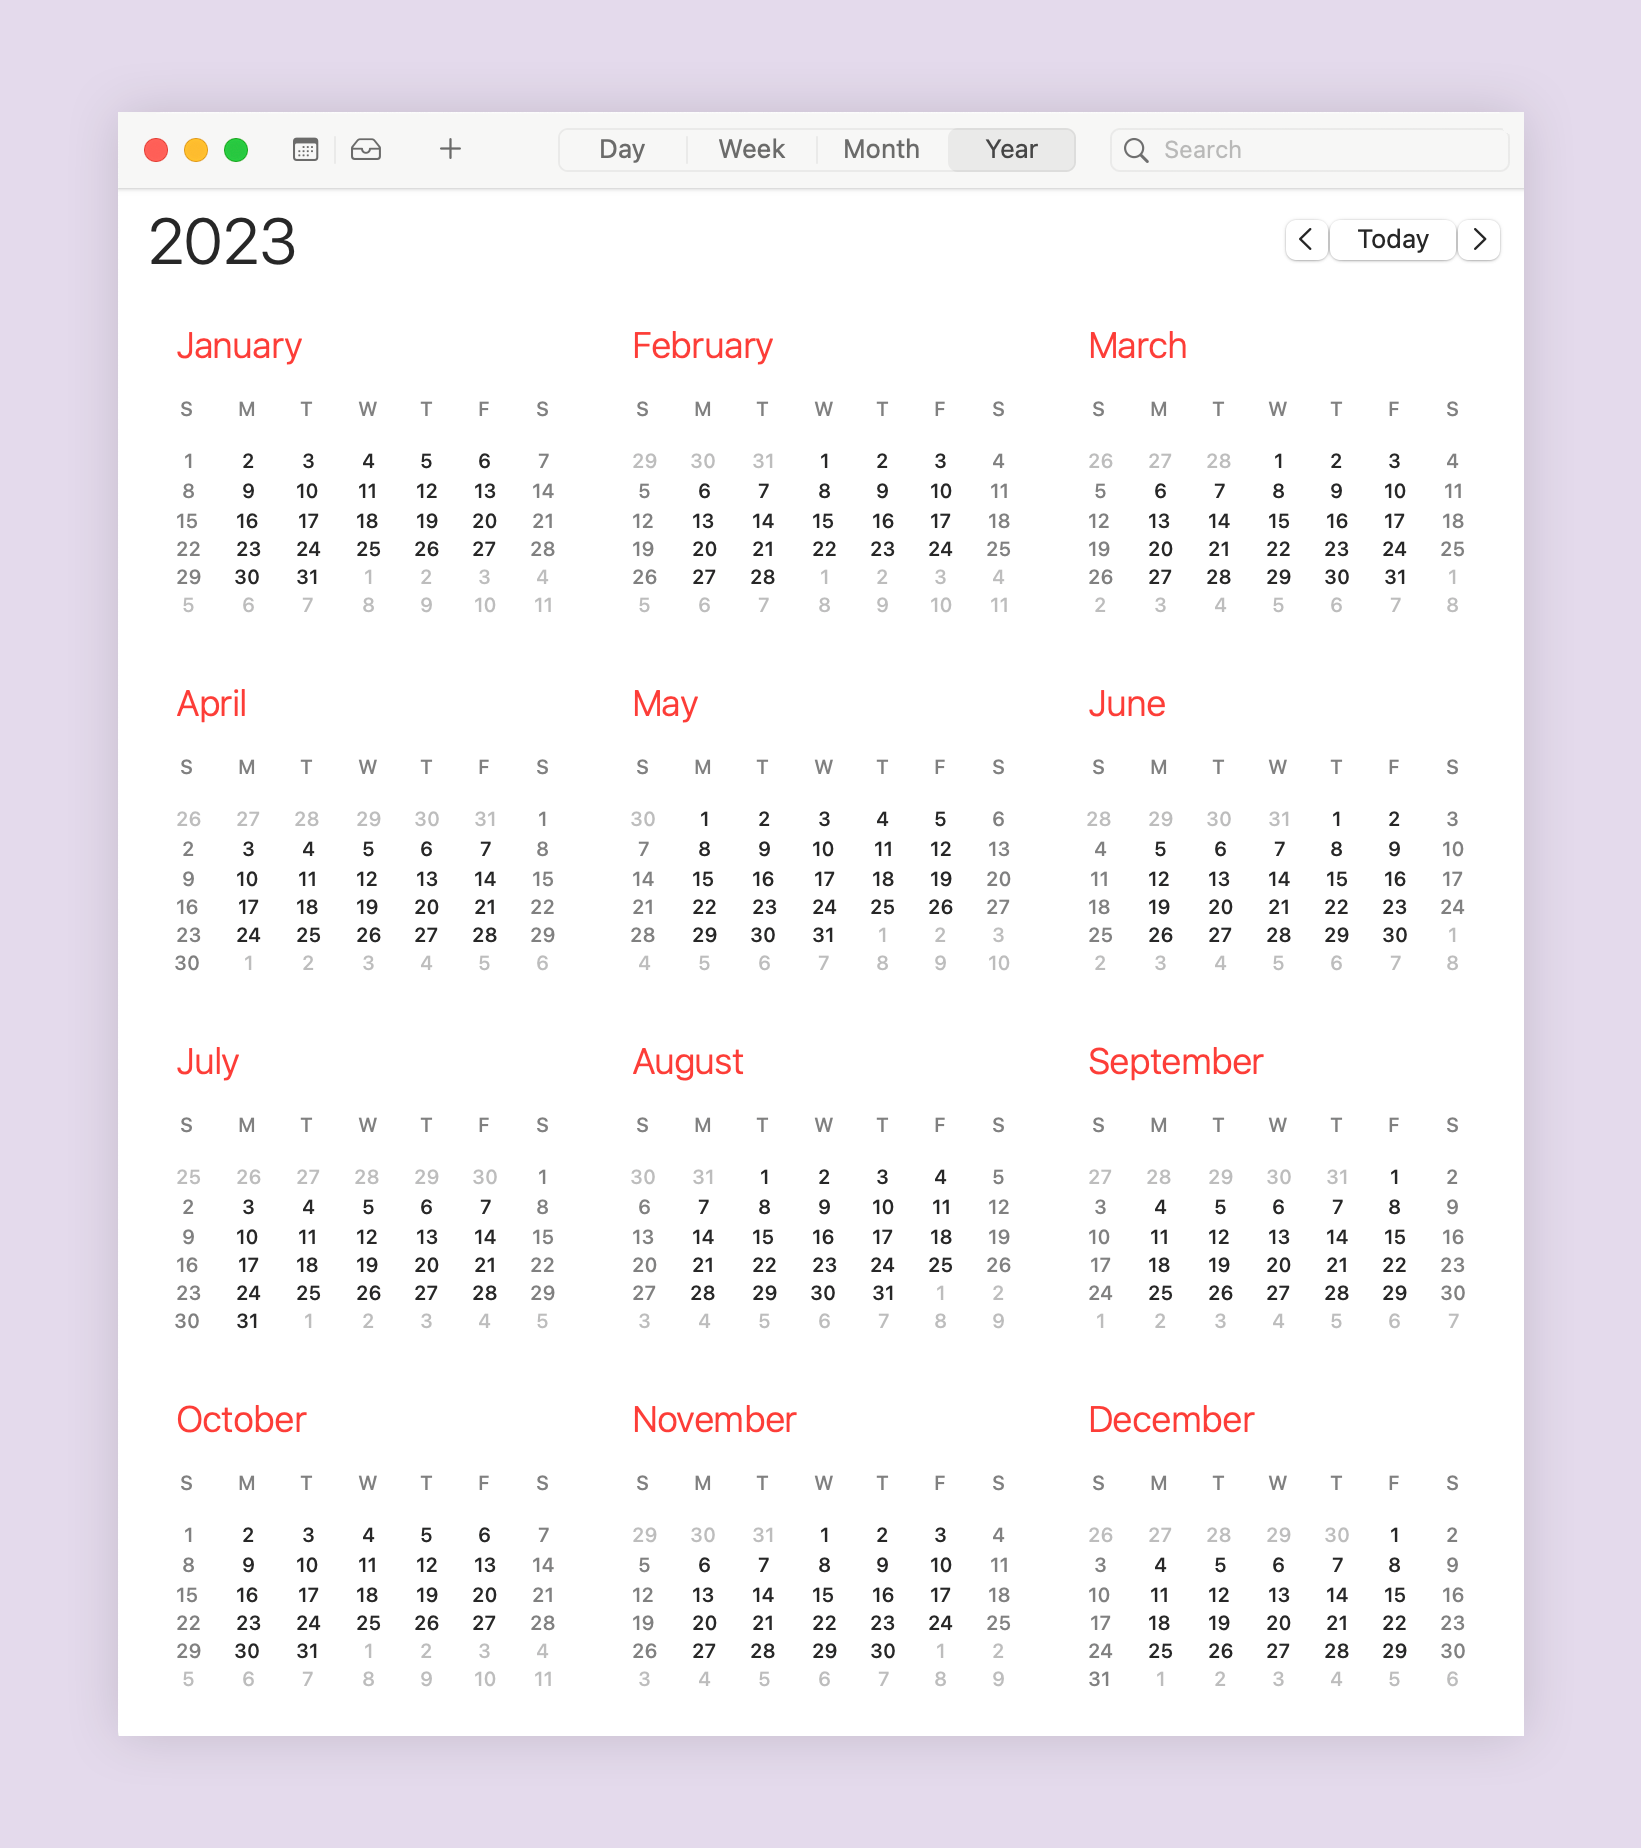Close the Calendar window
1642x1848 pixels.
point(156,150)
